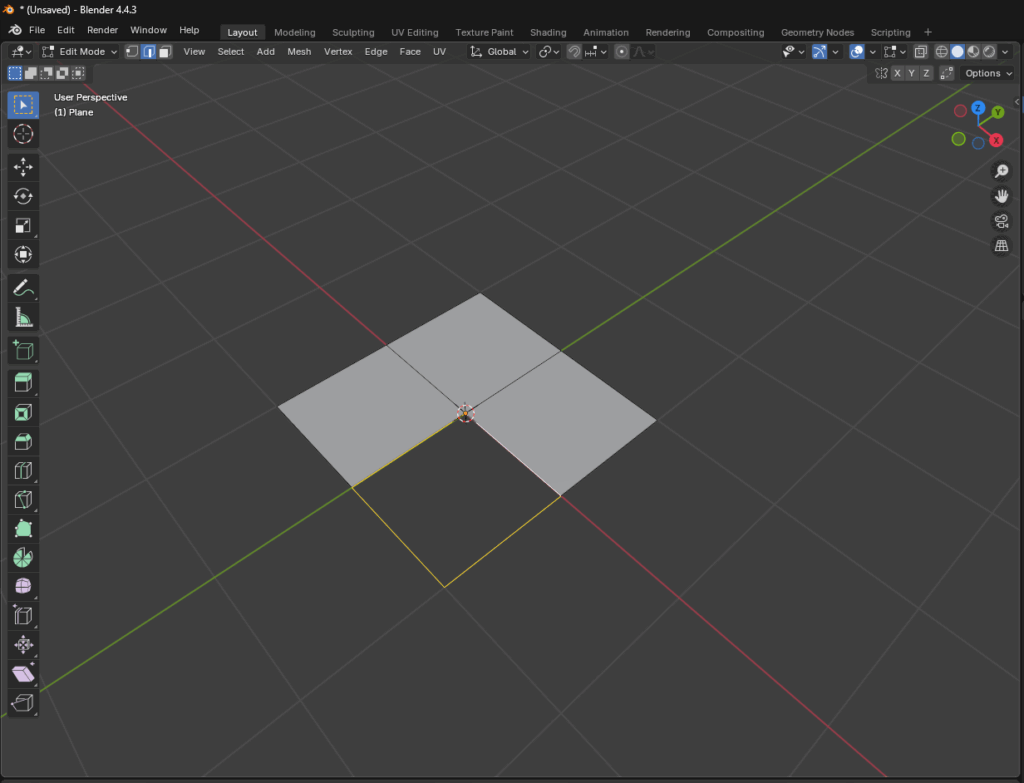The width and height of the screenshot is (1024, 783).
Task: Activate the Shear tool
Action: click(x=23, y=673)
